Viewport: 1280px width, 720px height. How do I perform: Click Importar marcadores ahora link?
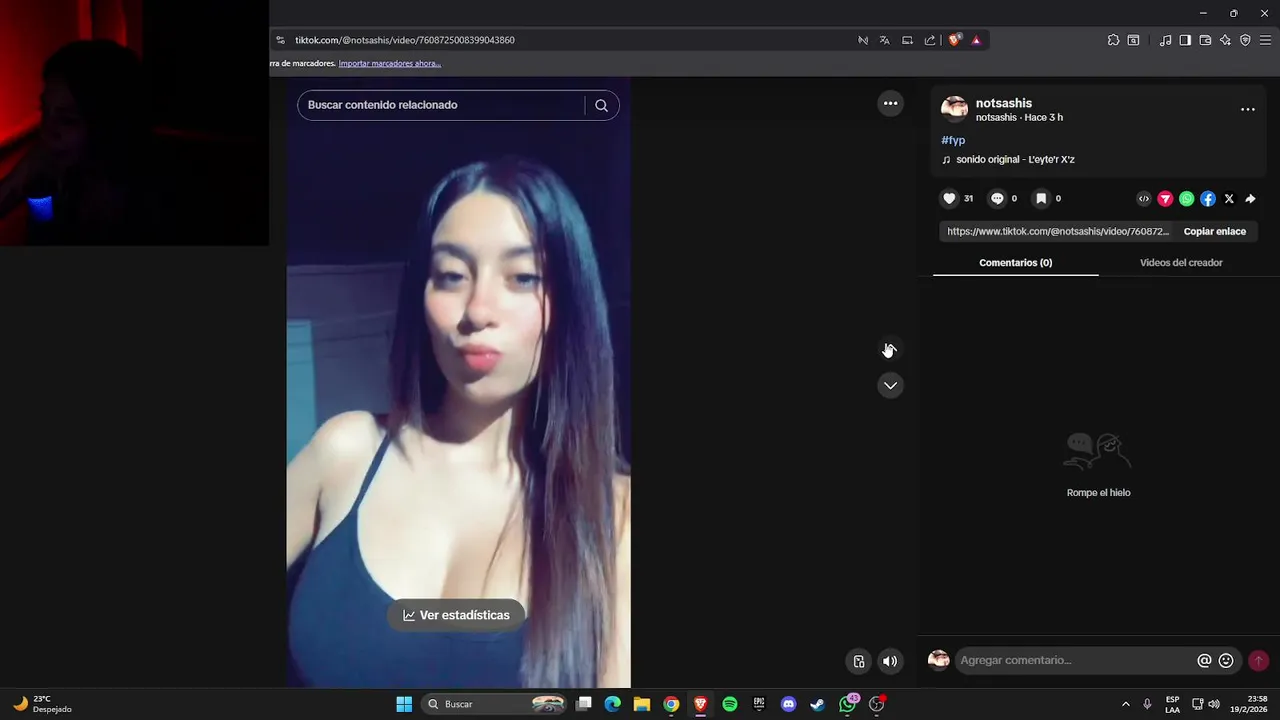point(389,63)
